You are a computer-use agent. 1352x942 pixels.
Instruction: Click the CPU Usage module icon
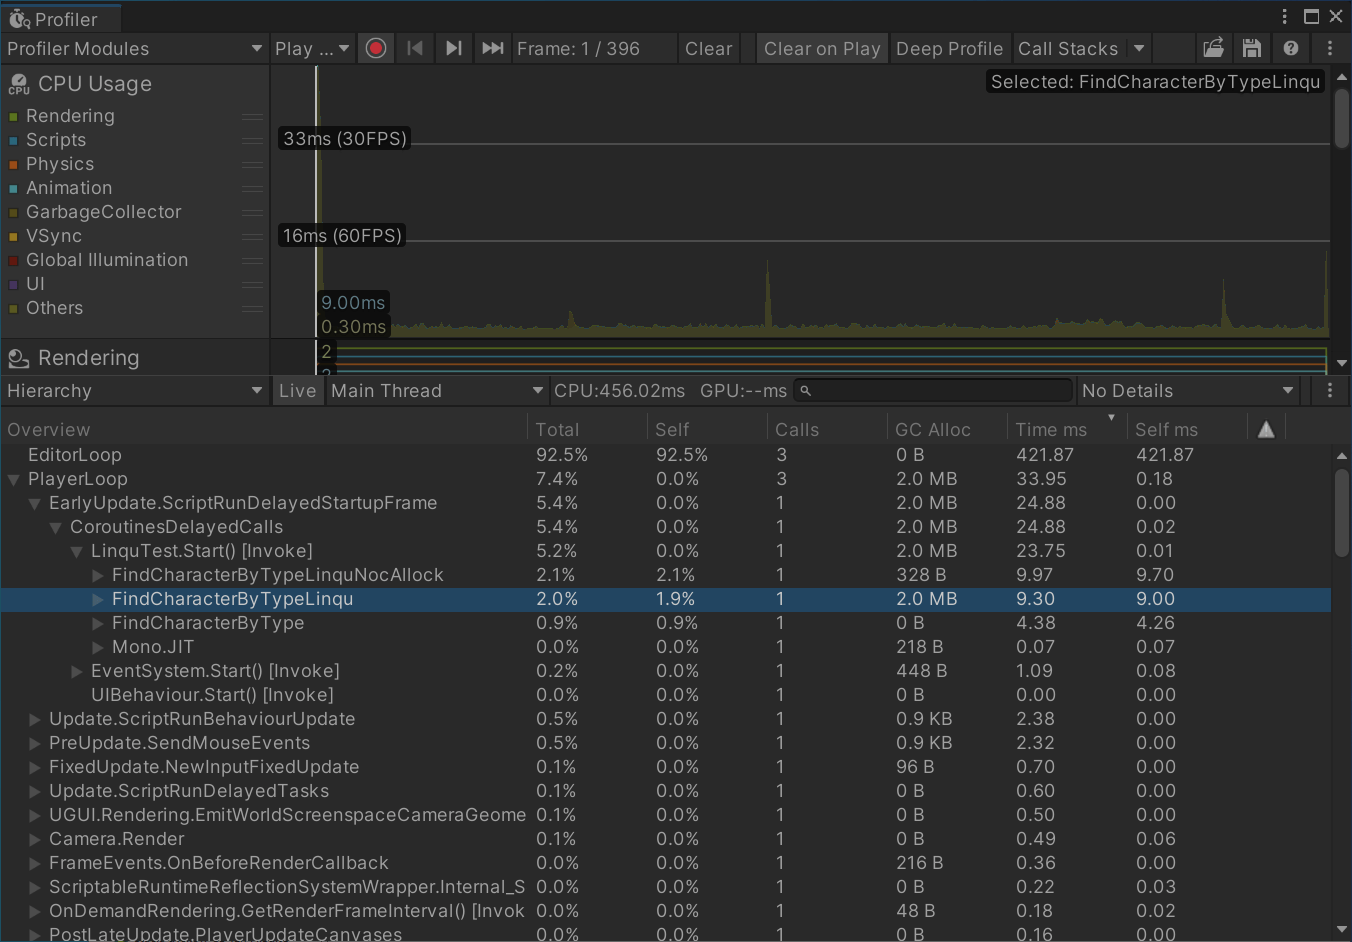click(19, 84)
